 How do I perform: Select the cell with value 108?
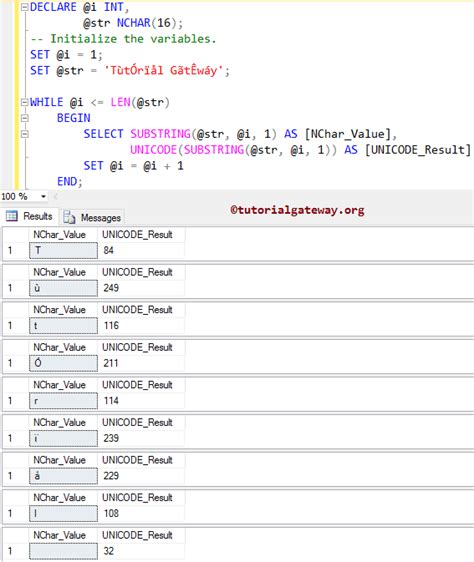(141, 514)
